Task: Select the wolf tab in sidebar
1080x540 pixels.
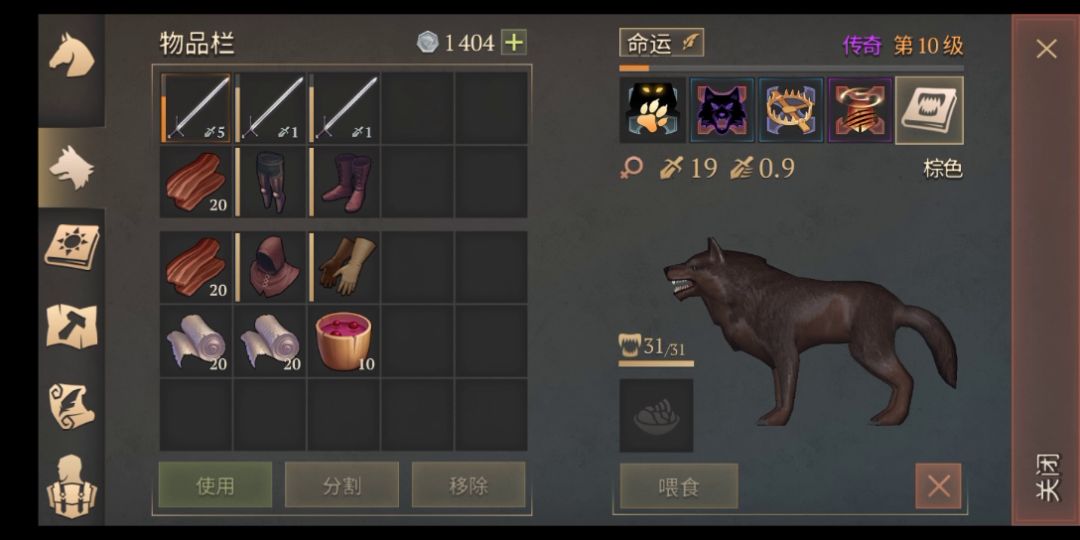Action: click(x=72, y=167)
